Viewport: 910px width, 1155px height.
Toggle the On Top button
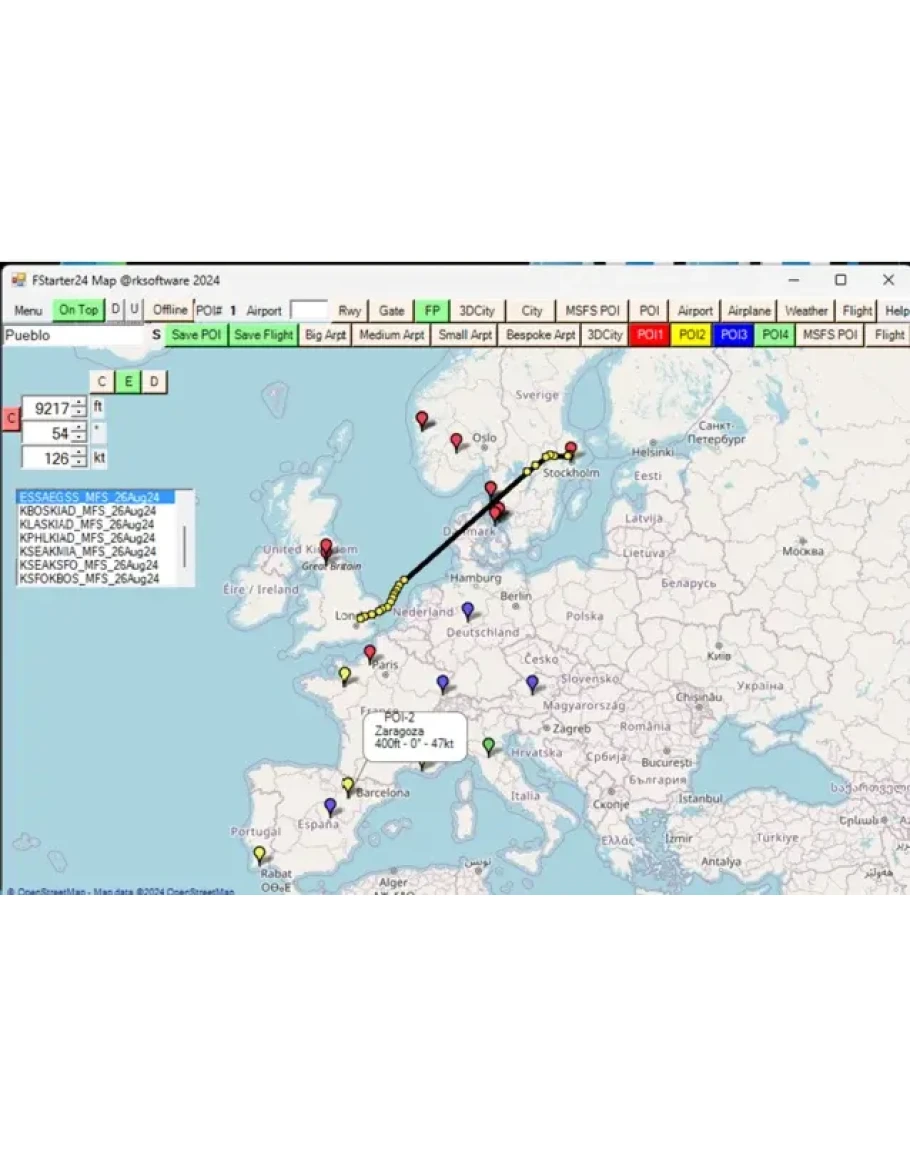pyautogui.click(x=78, y=310)
